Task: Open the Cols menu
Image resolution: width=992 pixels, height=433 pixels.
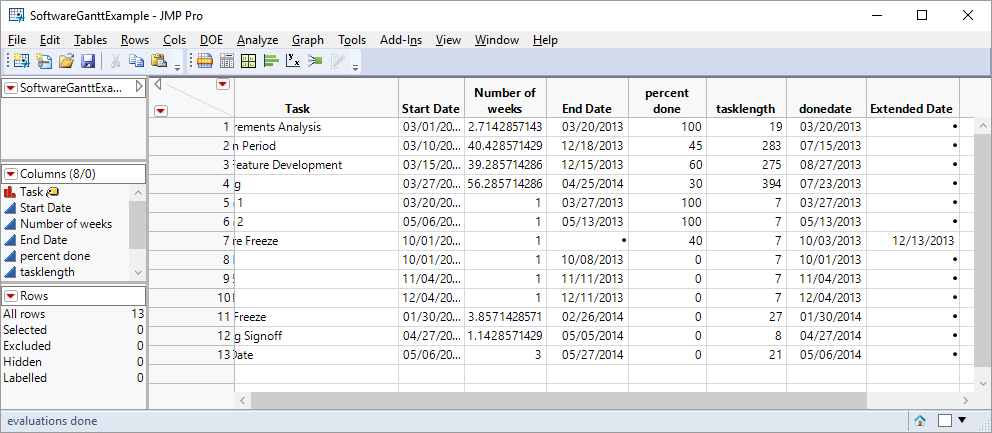Action: 175,40
